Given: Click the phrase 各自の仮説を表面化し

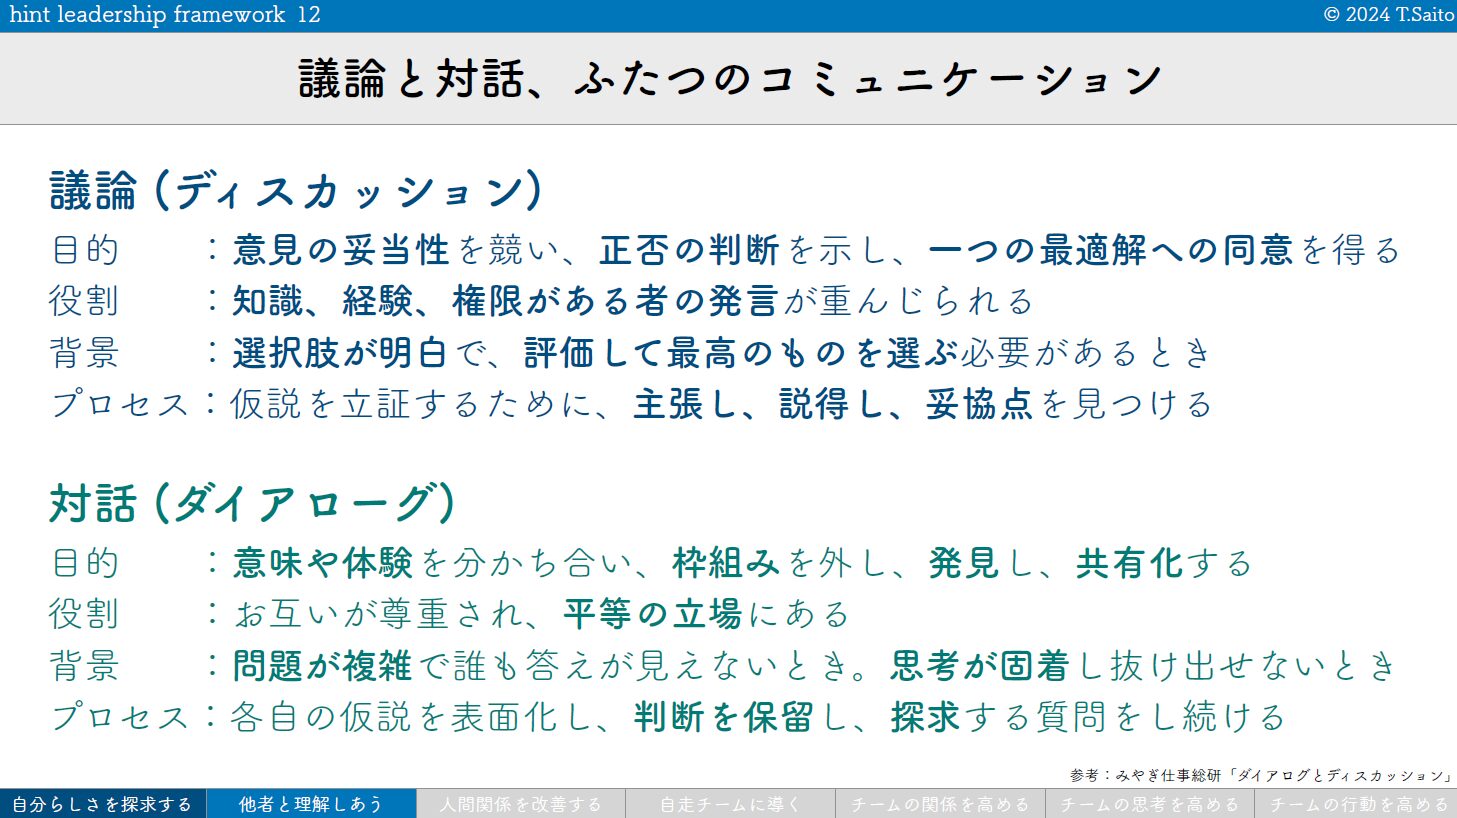Looking at the screenshot, I should pyautogui.click(x=411, y=717).
